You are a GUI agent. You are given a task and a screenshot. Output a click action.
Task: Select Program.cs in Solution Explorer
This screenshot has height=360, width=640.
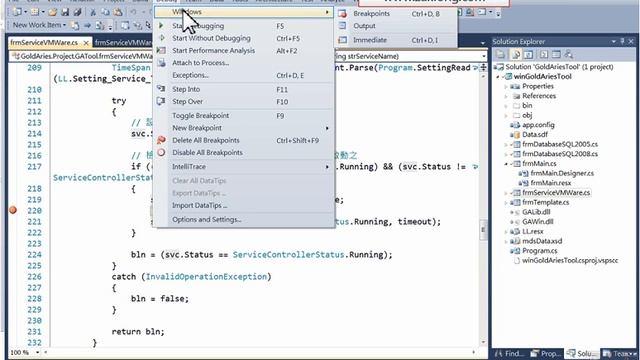point(540,251)
